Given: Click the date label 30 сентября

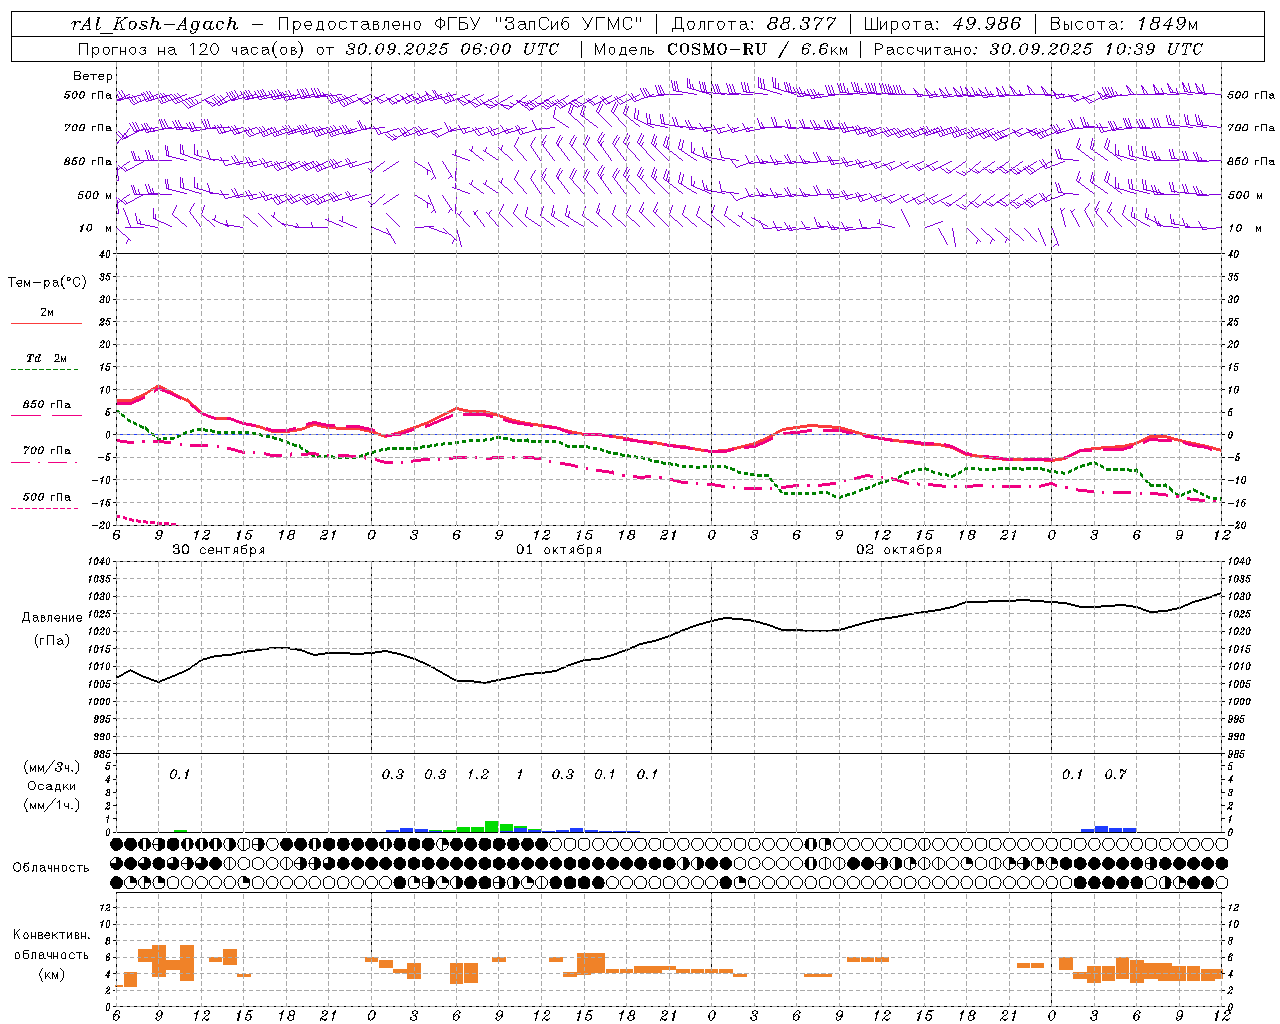Looking at the screenshot, I should (219, 550).
